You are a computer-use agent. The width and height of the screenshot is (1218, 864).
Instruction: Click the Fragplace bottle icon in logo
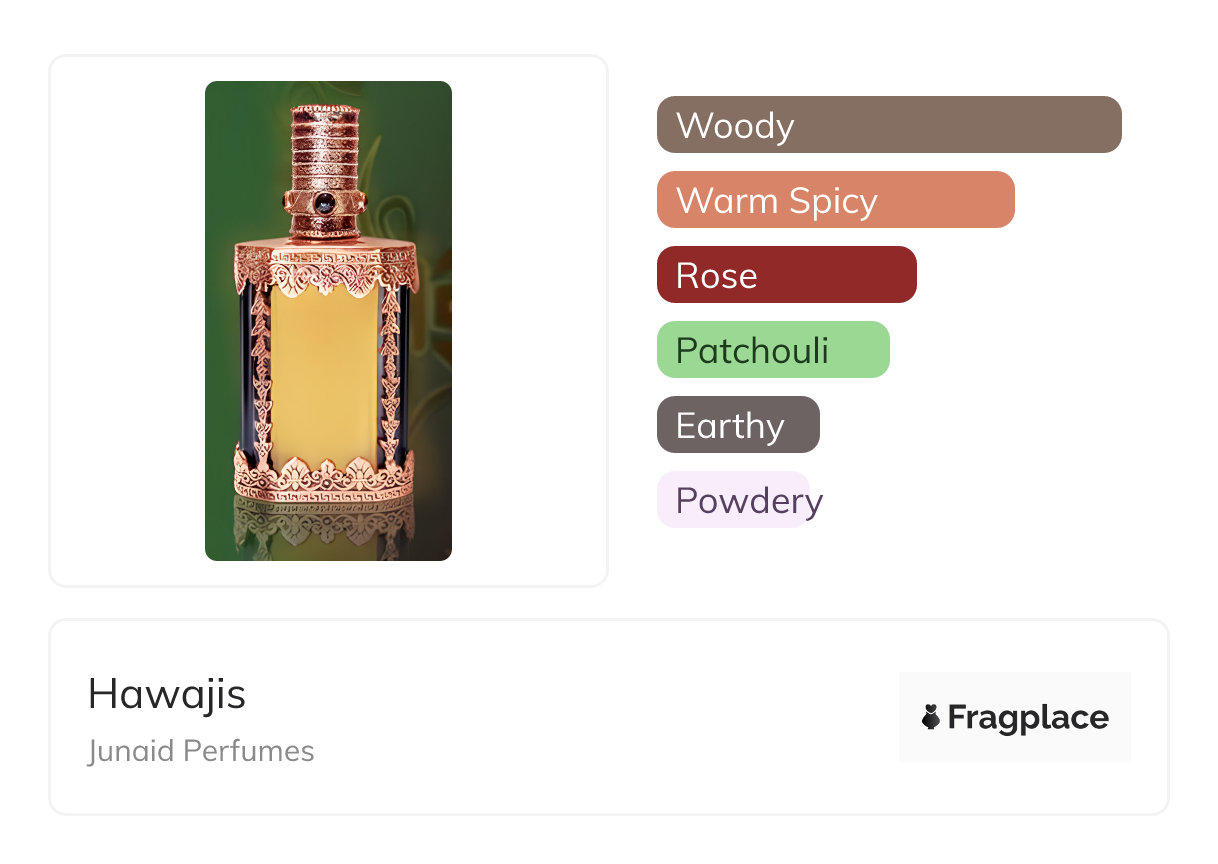pos(931,717)
